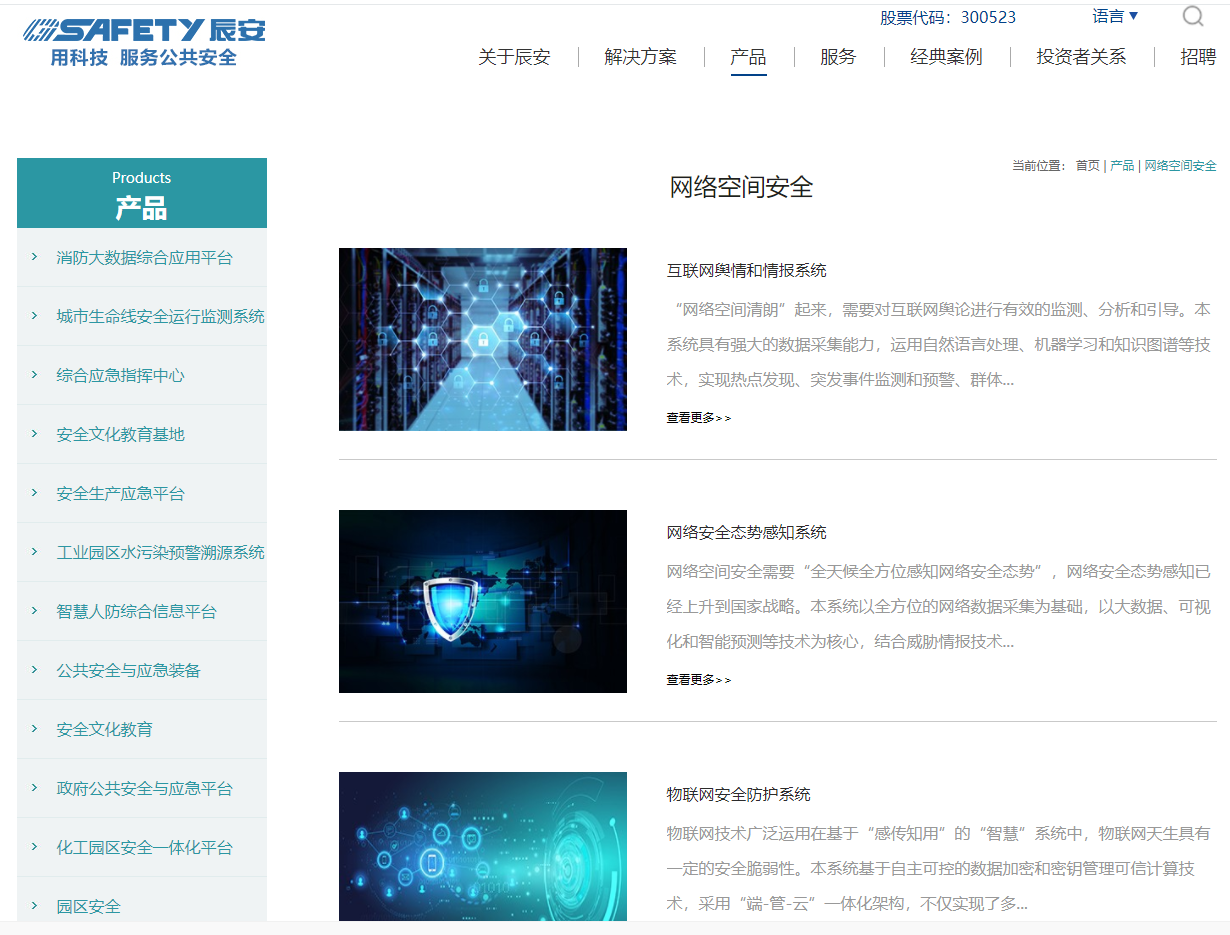Viewport: 1230px width, 935px height.
Task: Click chevron beside 消防大数据综合应用平台
Action: [35, 258]
